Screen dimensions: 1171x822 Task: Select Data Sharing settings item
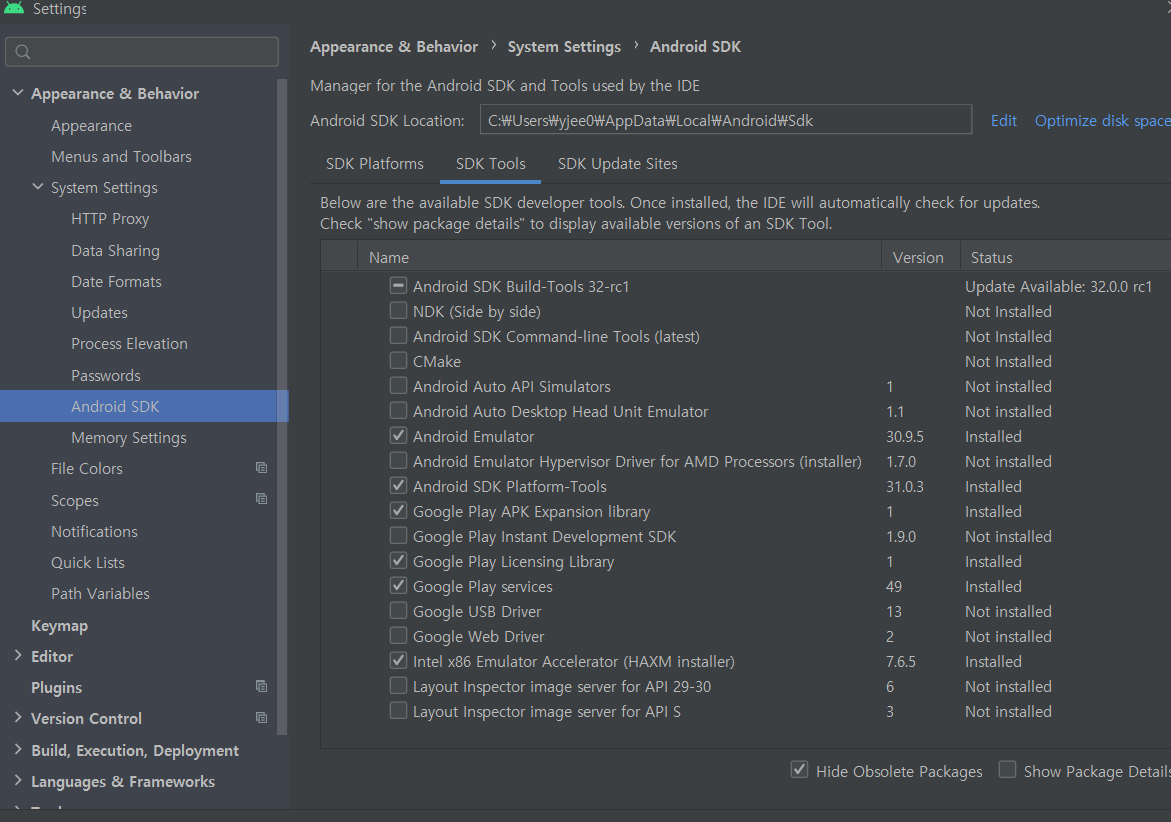(x=115, y=250)
